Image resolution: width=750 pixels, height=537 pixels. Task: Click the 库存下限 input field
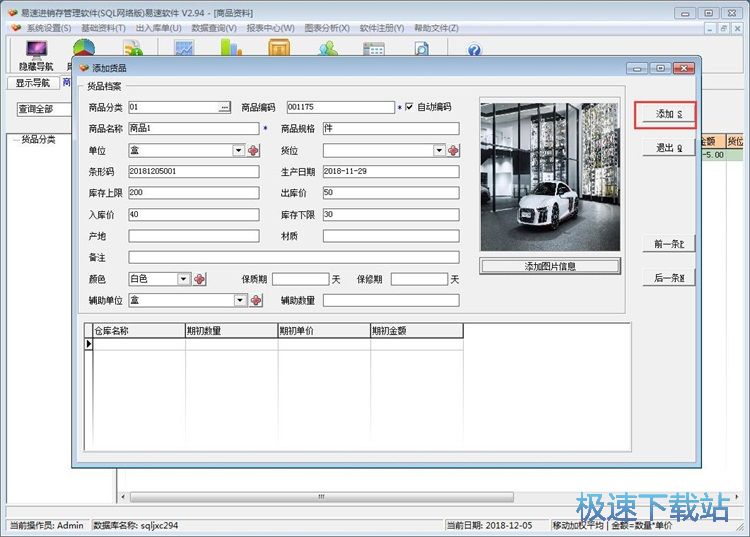[x=391, y=214]
